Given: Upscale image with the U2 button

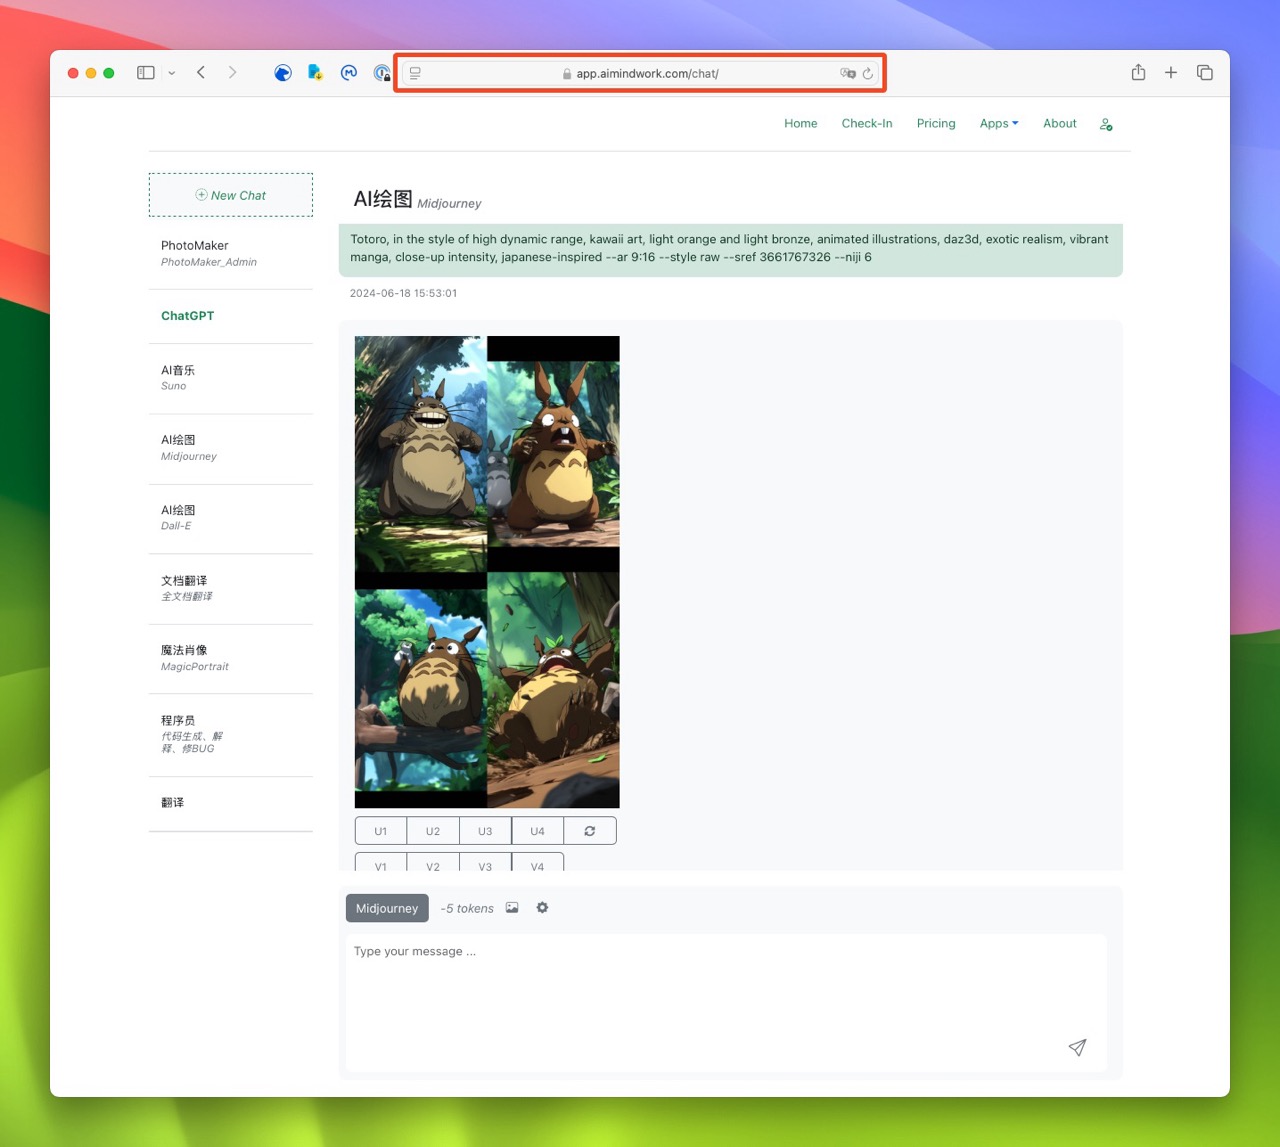Looking at the screenshot, I should 433,831.
